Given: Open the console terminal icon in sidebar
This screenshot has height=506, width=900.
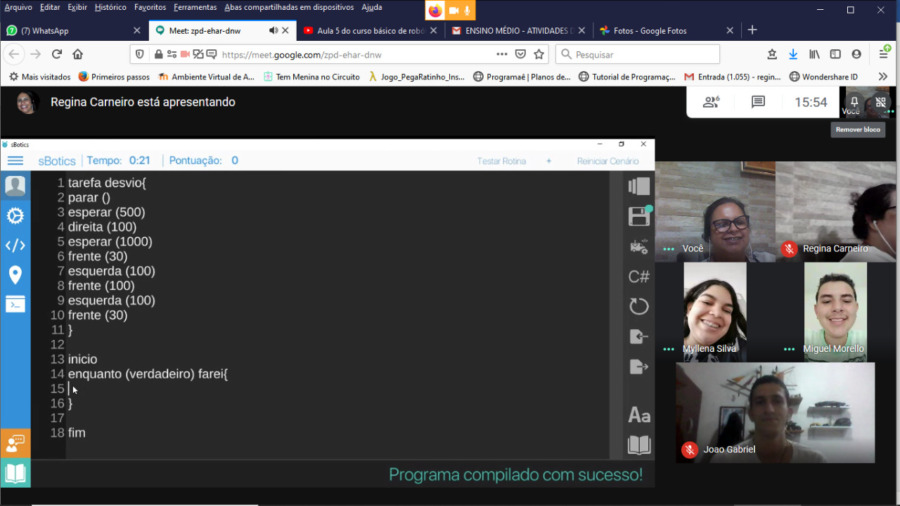Looking at the screenshot, I should [15, 305].
